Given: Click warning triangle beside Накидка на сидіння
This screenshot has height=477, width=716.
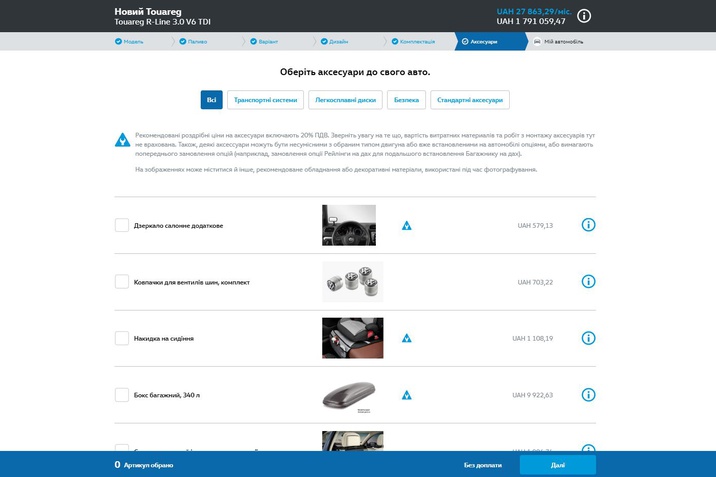Looking at the screenshot, I should 406,338.
